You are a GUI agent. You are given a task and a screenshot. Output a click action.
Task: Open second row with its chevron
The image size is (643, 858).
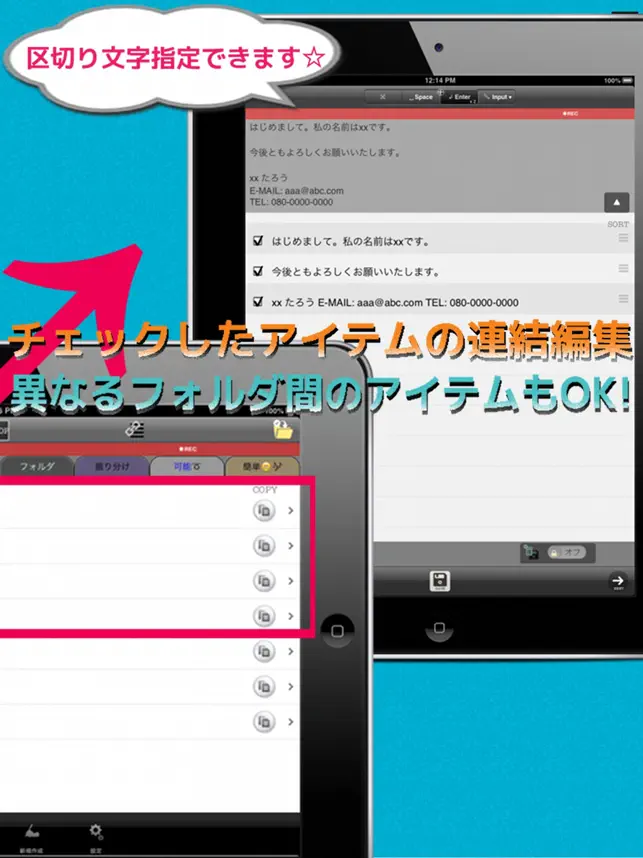pyautogui.click(x=291, y=546)
